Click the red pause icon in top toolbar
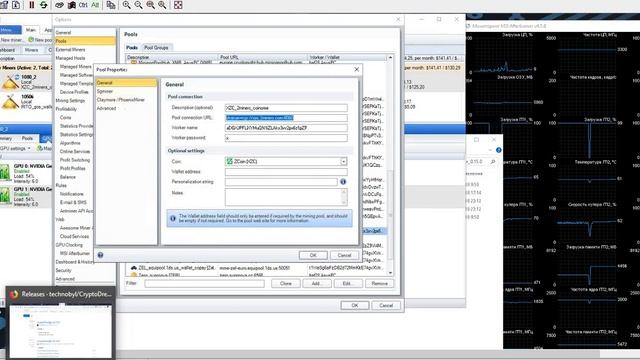Viewport: 640px width, 360px height. 31,5
